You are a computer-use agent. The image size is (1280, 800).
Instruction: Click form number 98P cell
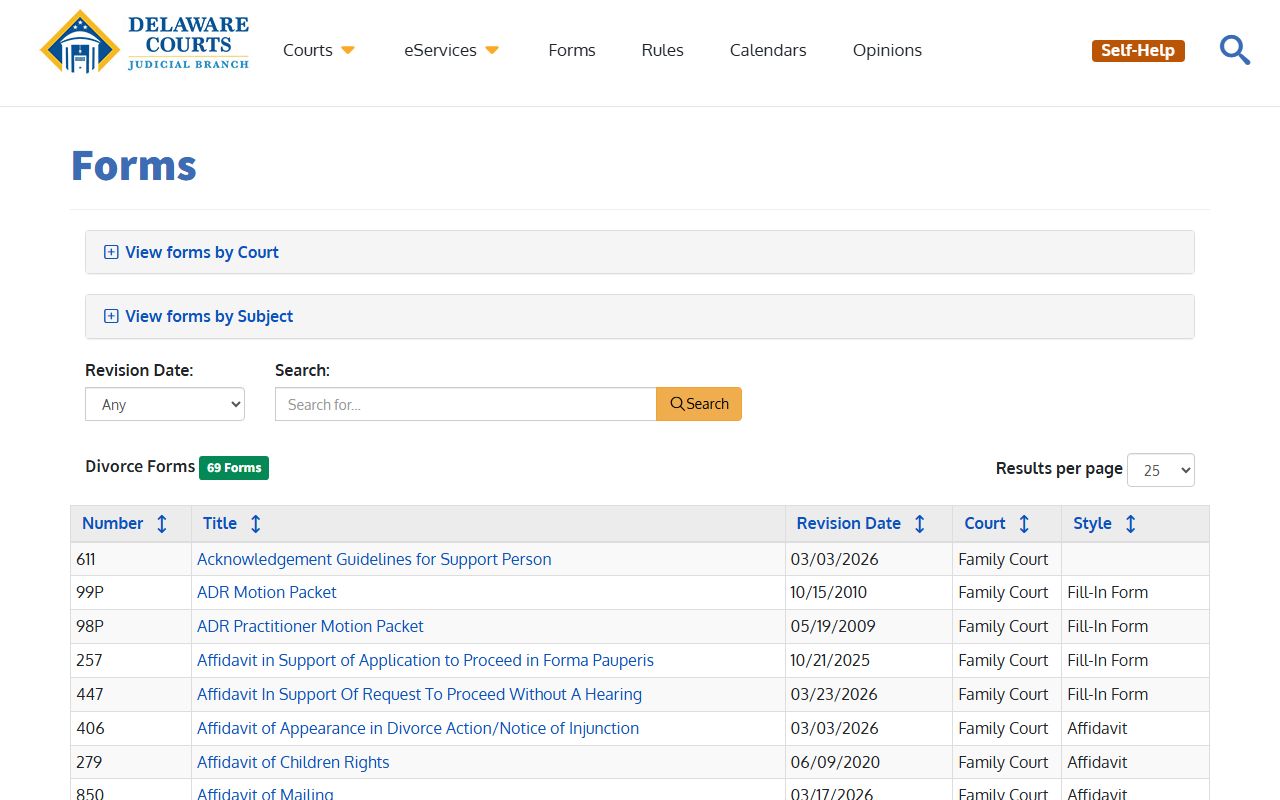point(131,626)
